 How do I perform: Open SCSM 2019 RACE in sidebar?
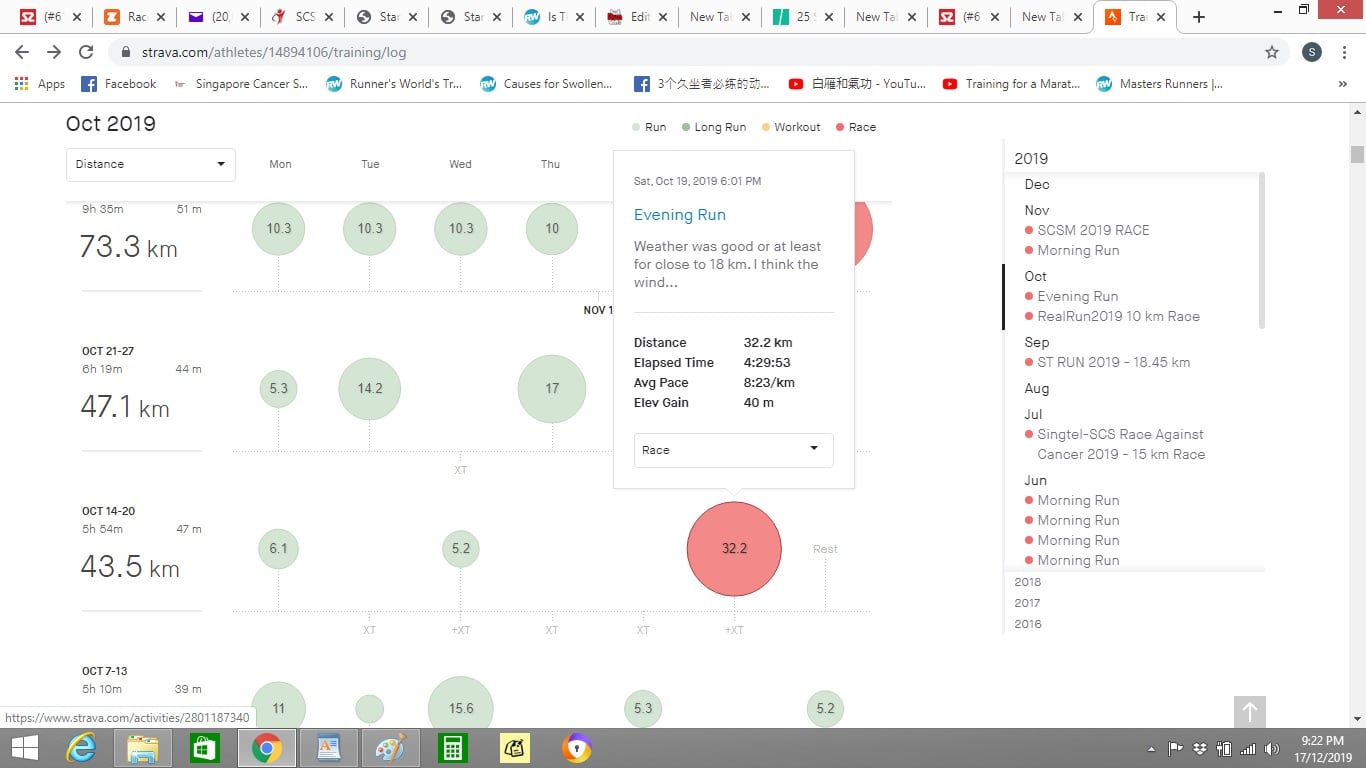(x=1093, y=230)
